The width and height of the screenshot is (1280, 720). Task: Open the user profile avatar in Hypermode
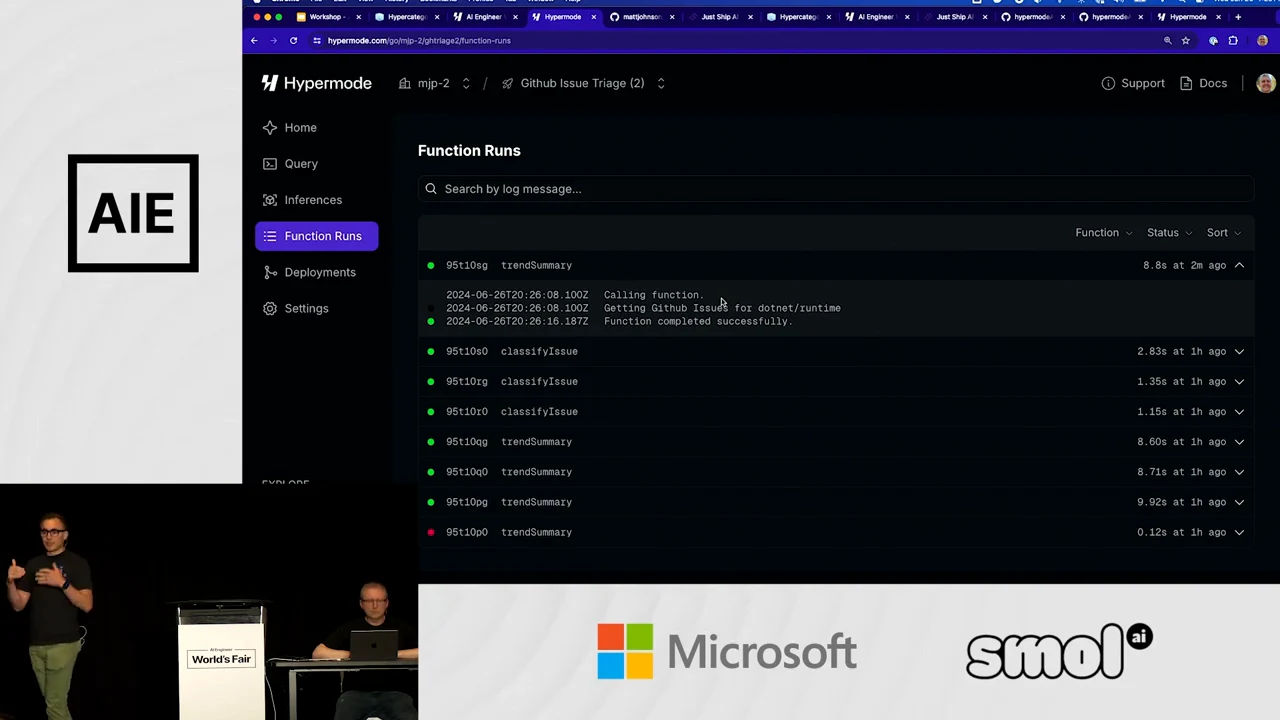(1265, 83)
